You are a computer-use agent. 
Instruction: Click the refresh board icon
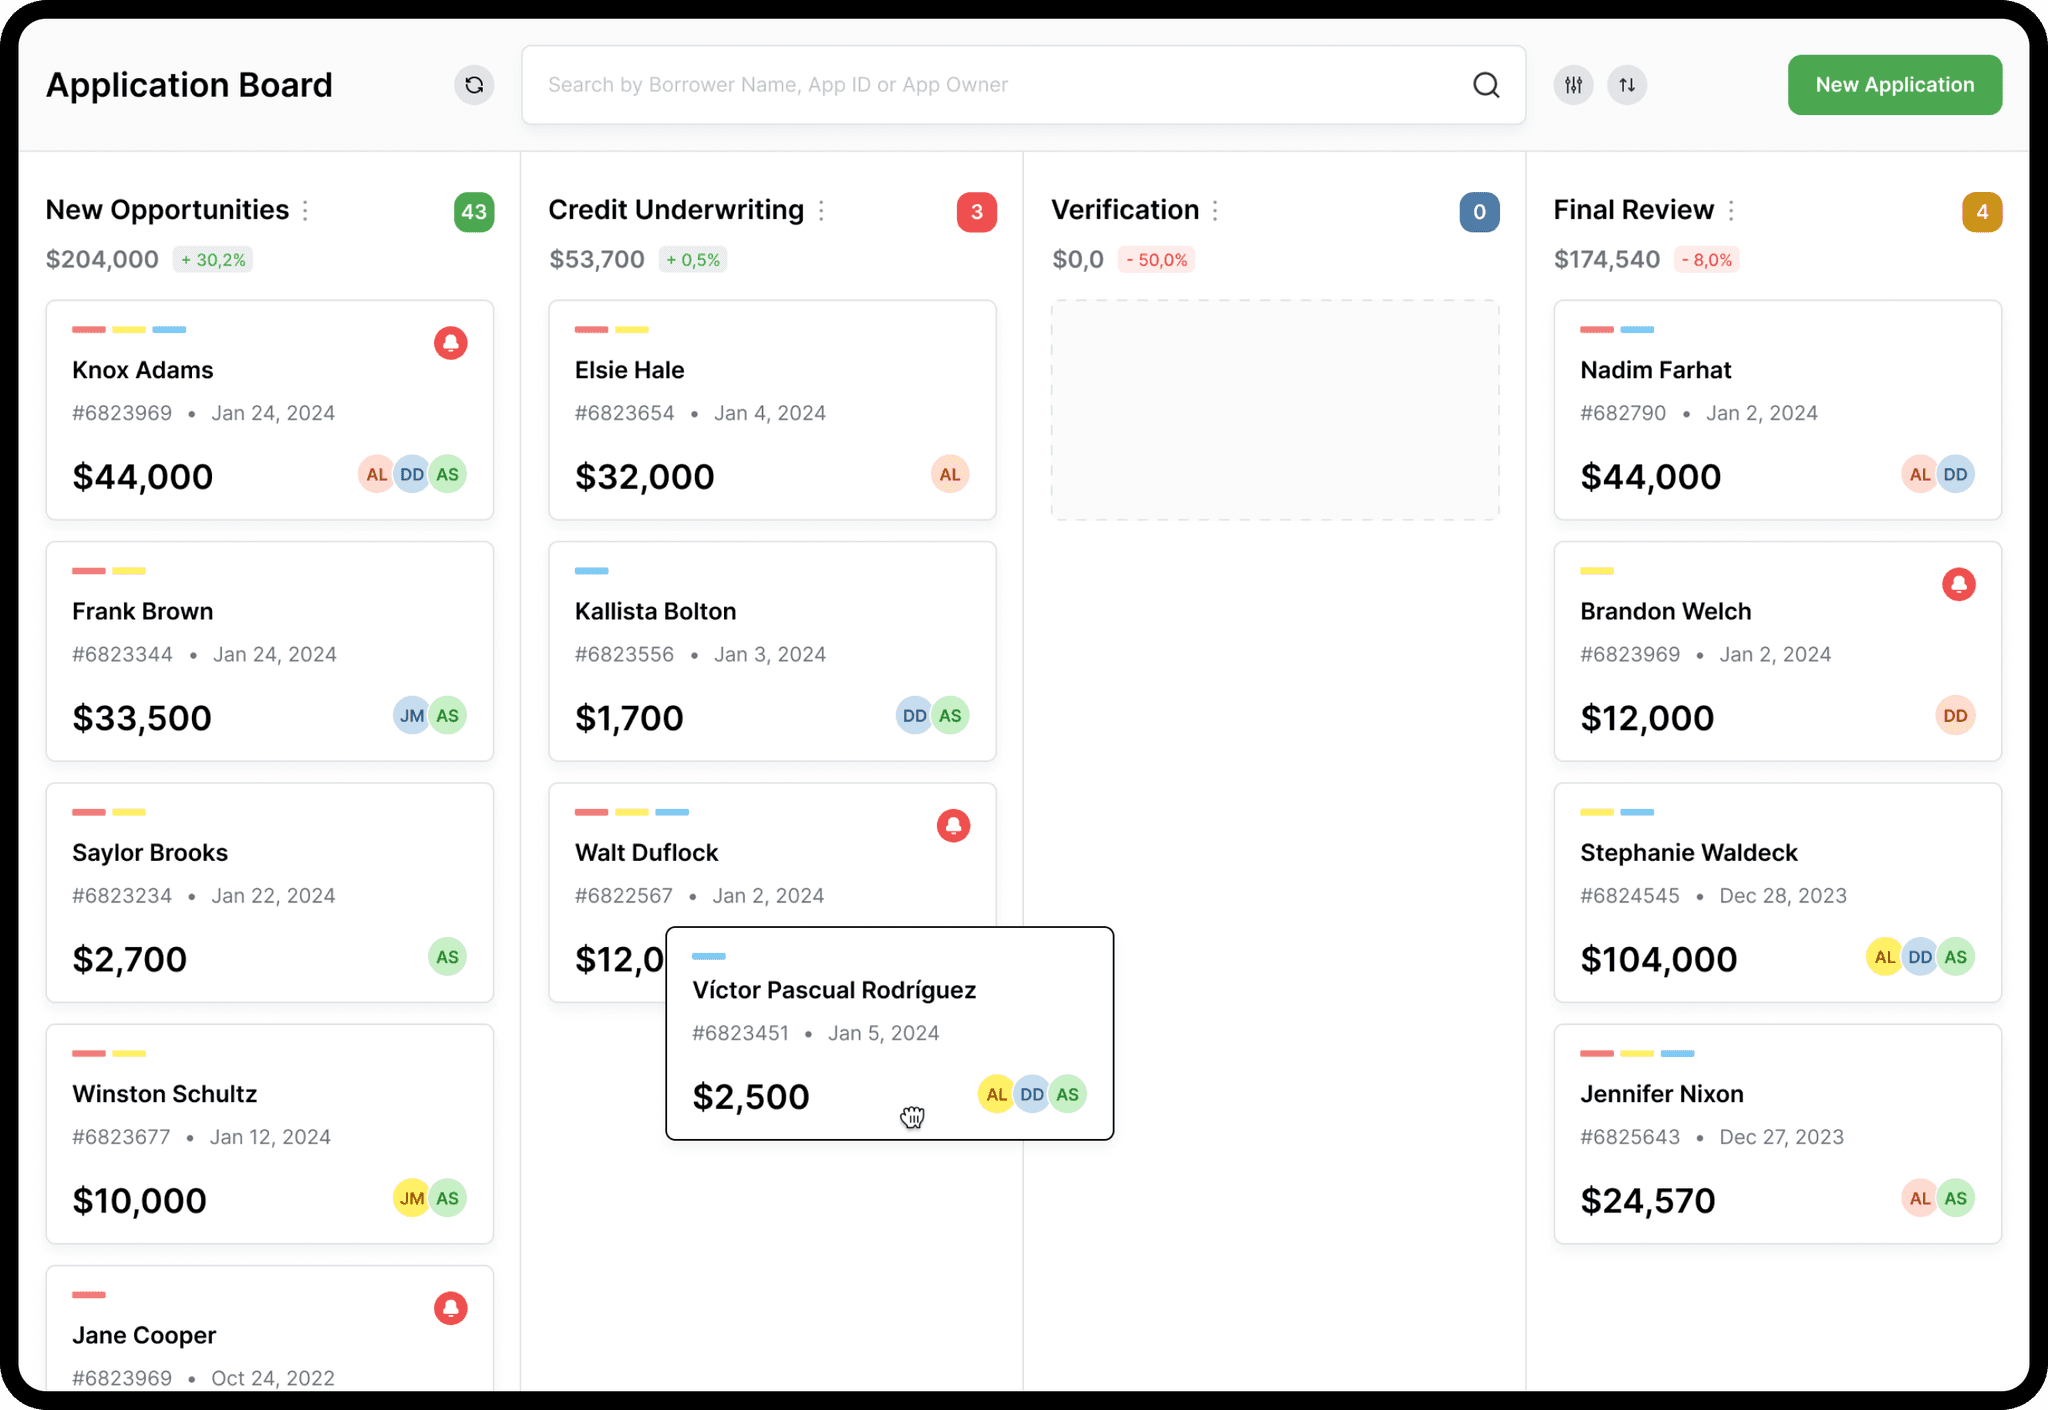474,85
